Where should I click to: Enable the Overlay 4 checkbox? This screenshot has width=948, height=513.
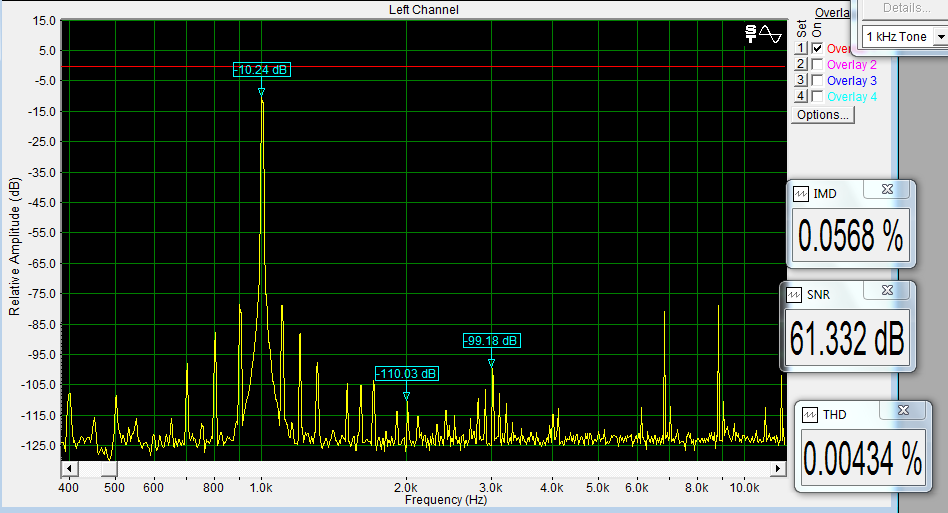click(817, 96)
